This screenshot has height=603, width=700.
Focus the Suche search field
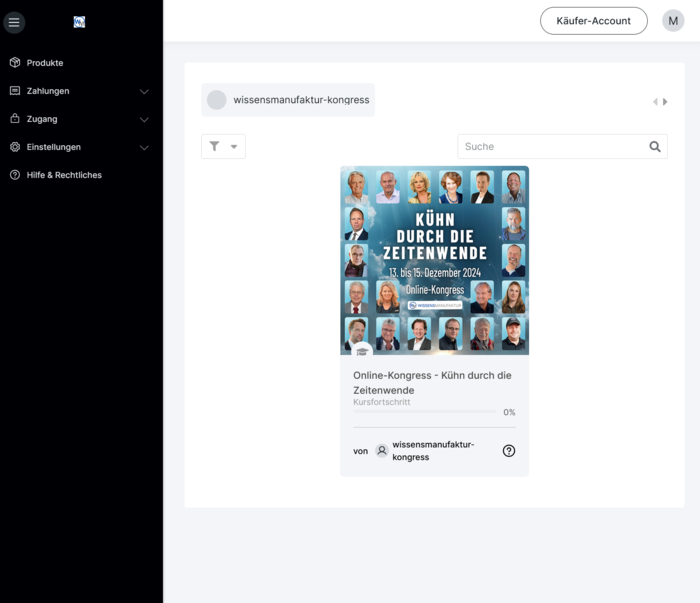click(x=562, y=146)
